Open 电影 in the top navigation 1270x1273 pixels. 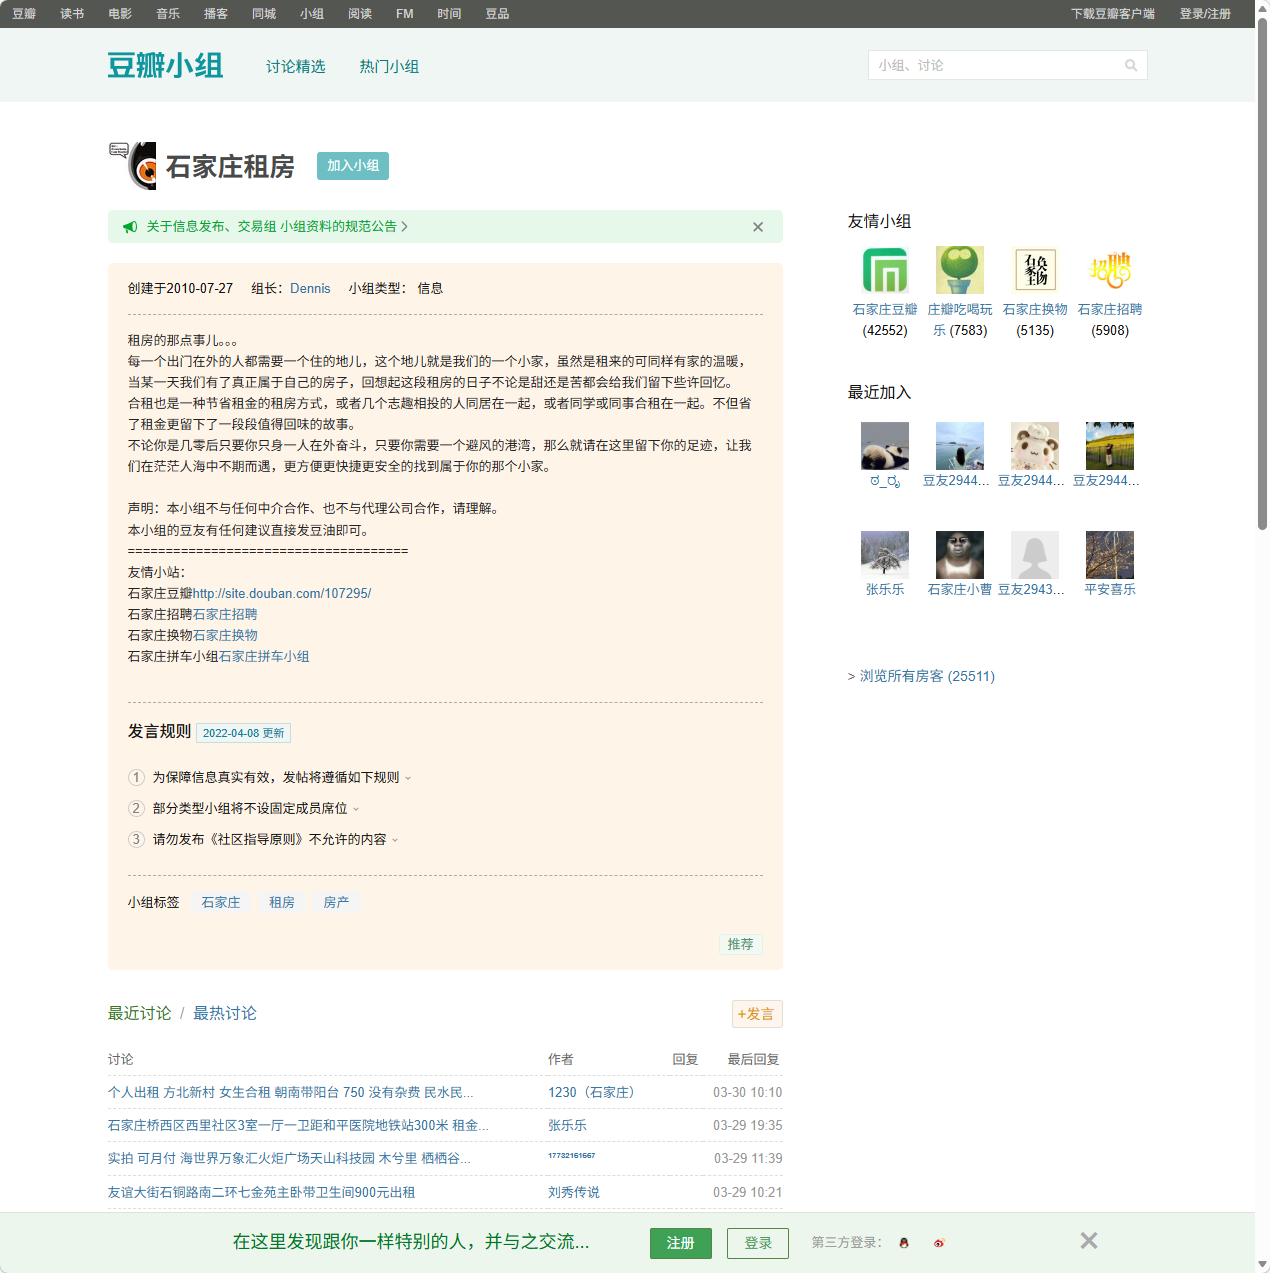click(119, 13)
